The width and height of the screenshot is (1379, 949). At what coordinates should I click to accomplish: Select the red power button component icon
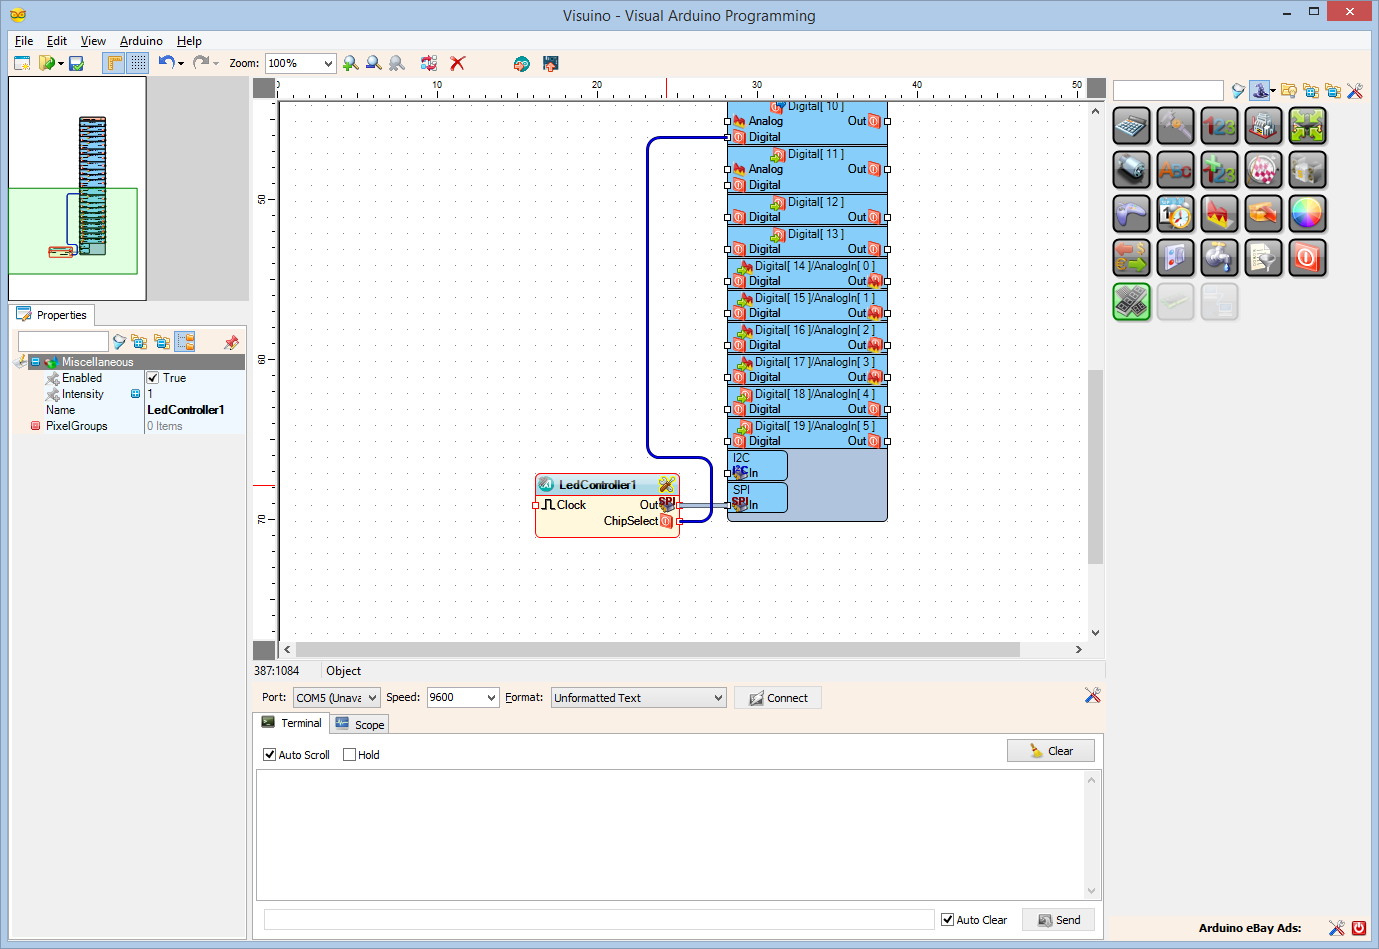[1307, 257]
